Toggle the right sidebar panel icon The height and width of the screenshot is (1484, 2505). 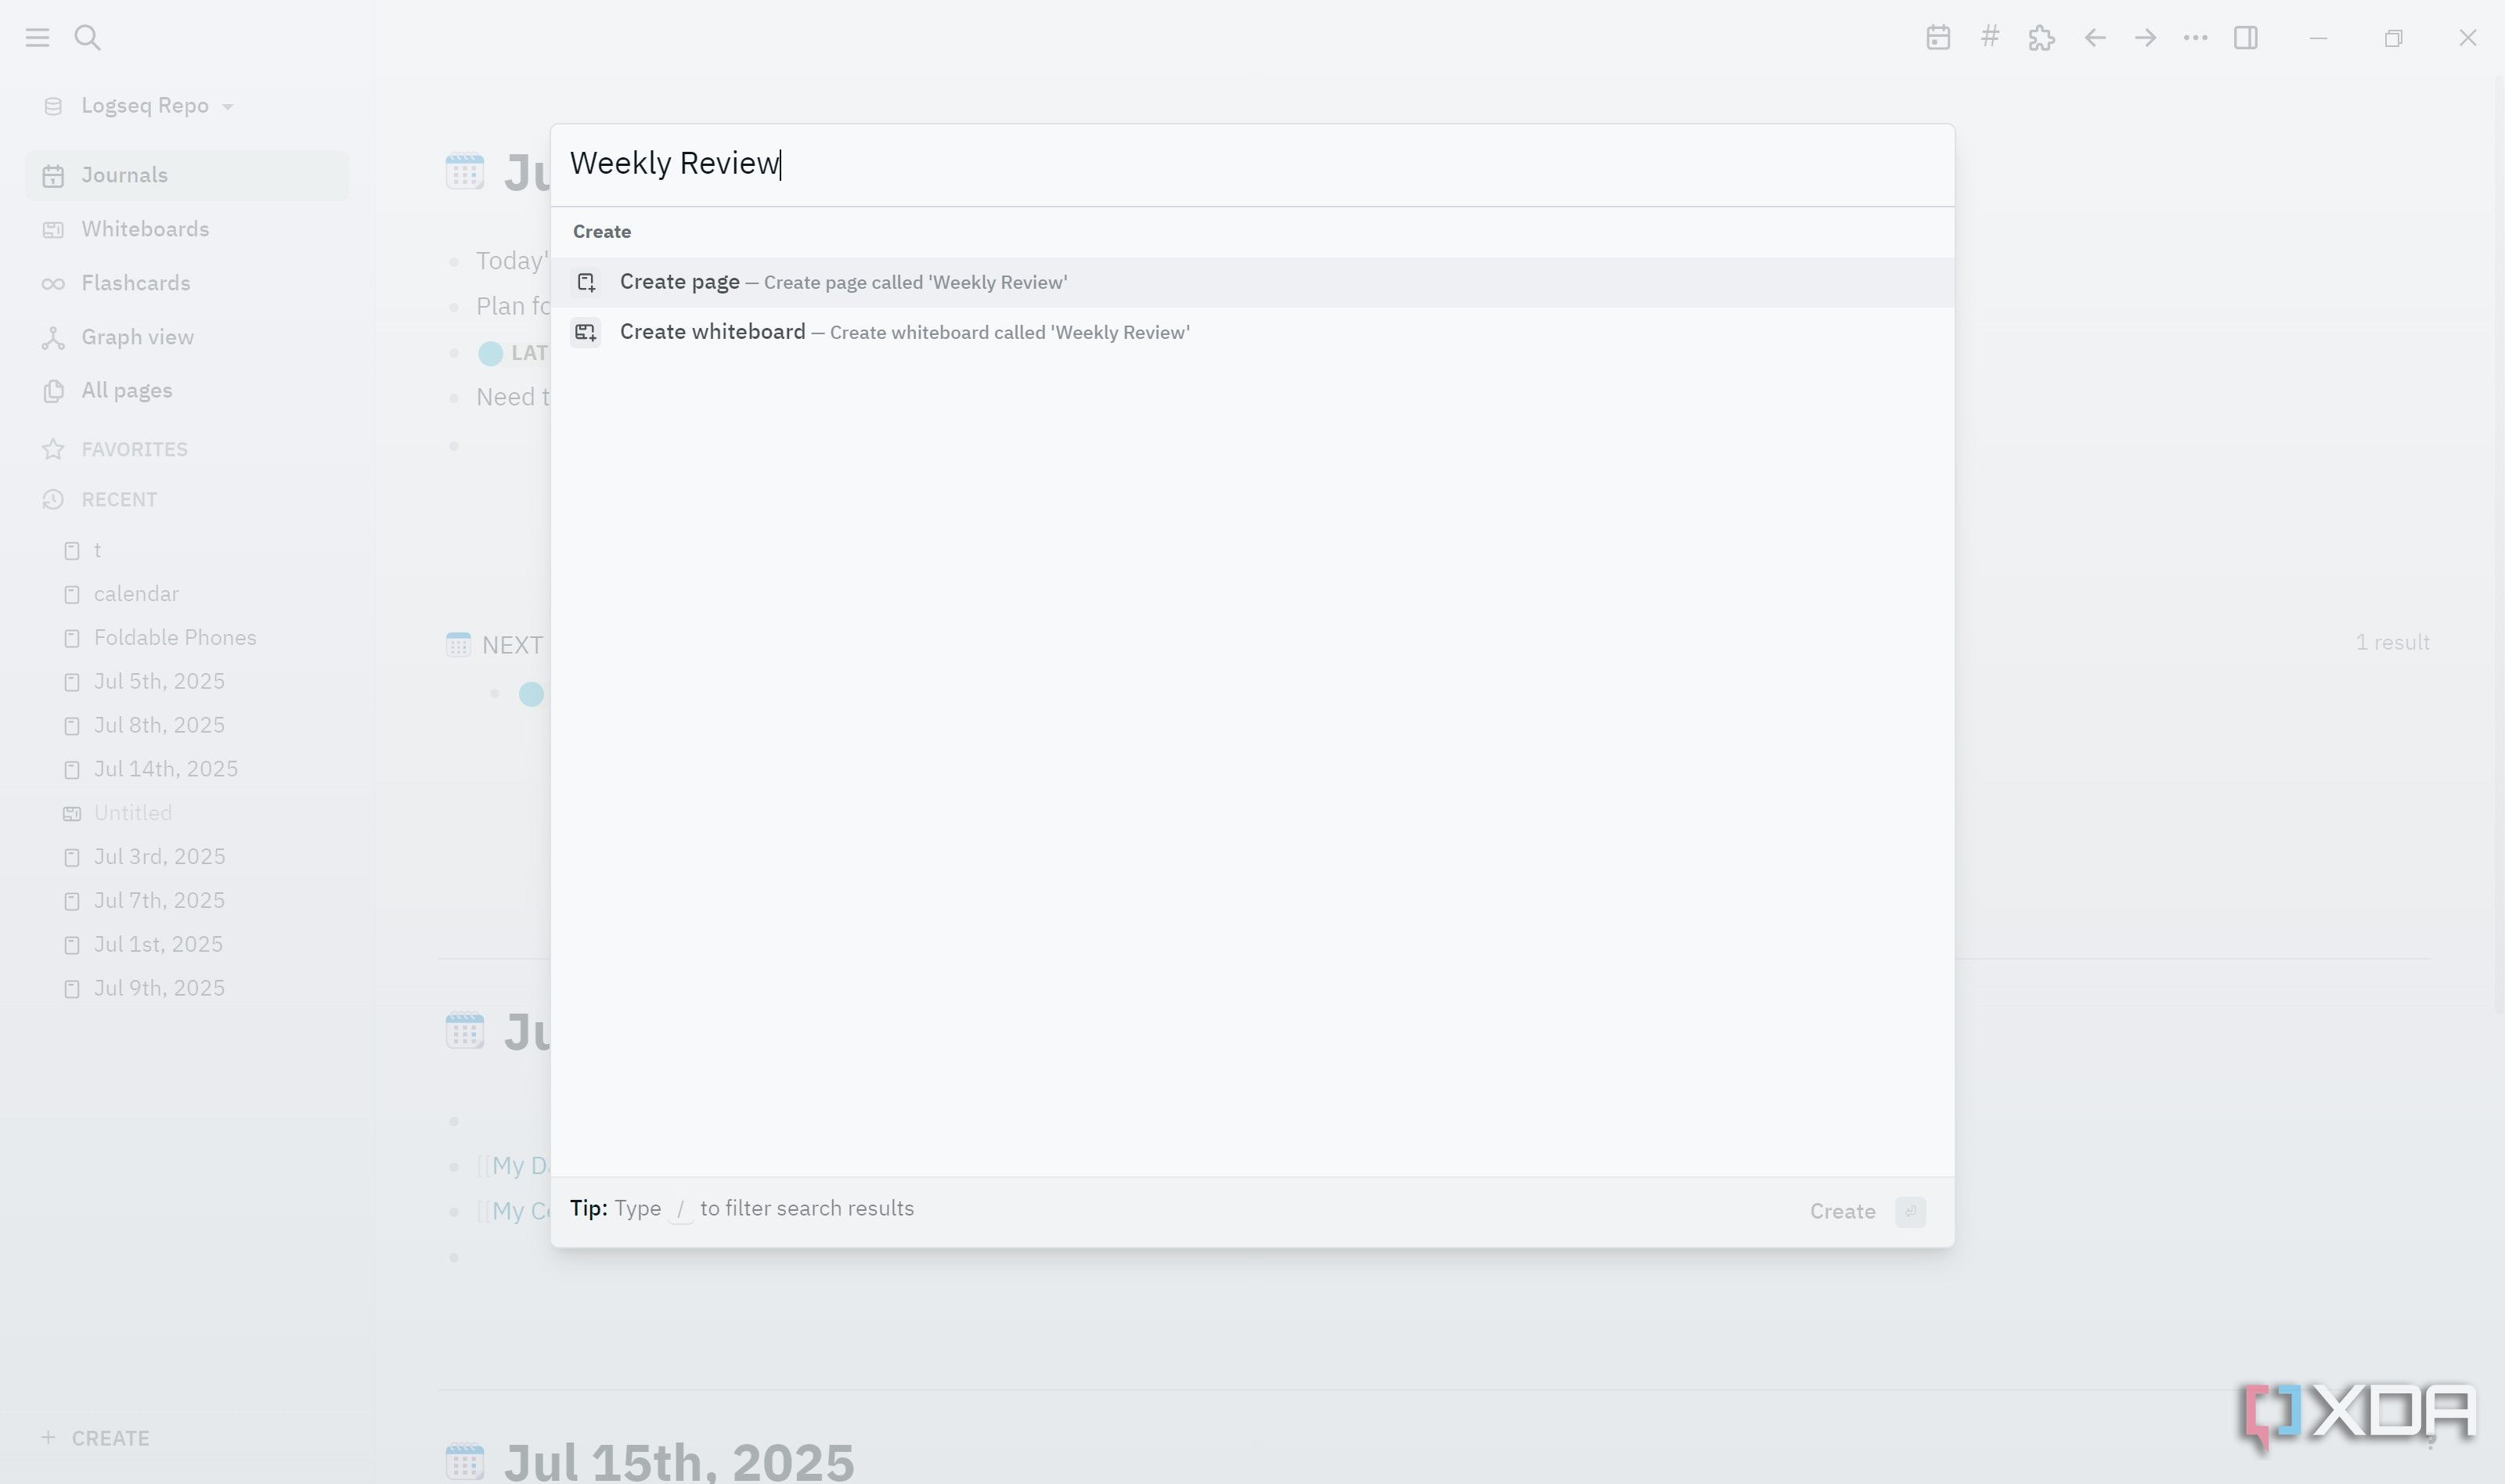2246,38
